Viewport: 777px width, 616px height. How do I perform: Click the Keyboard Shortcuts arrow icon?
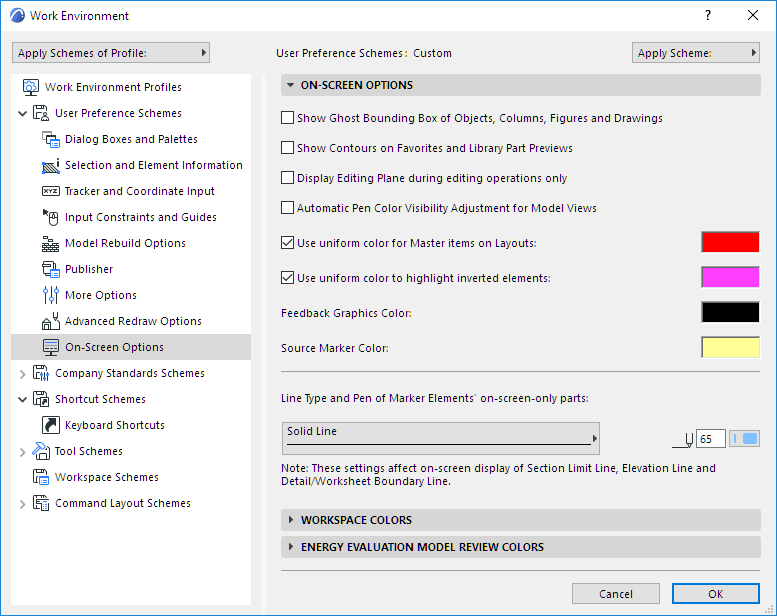point(51,425)
